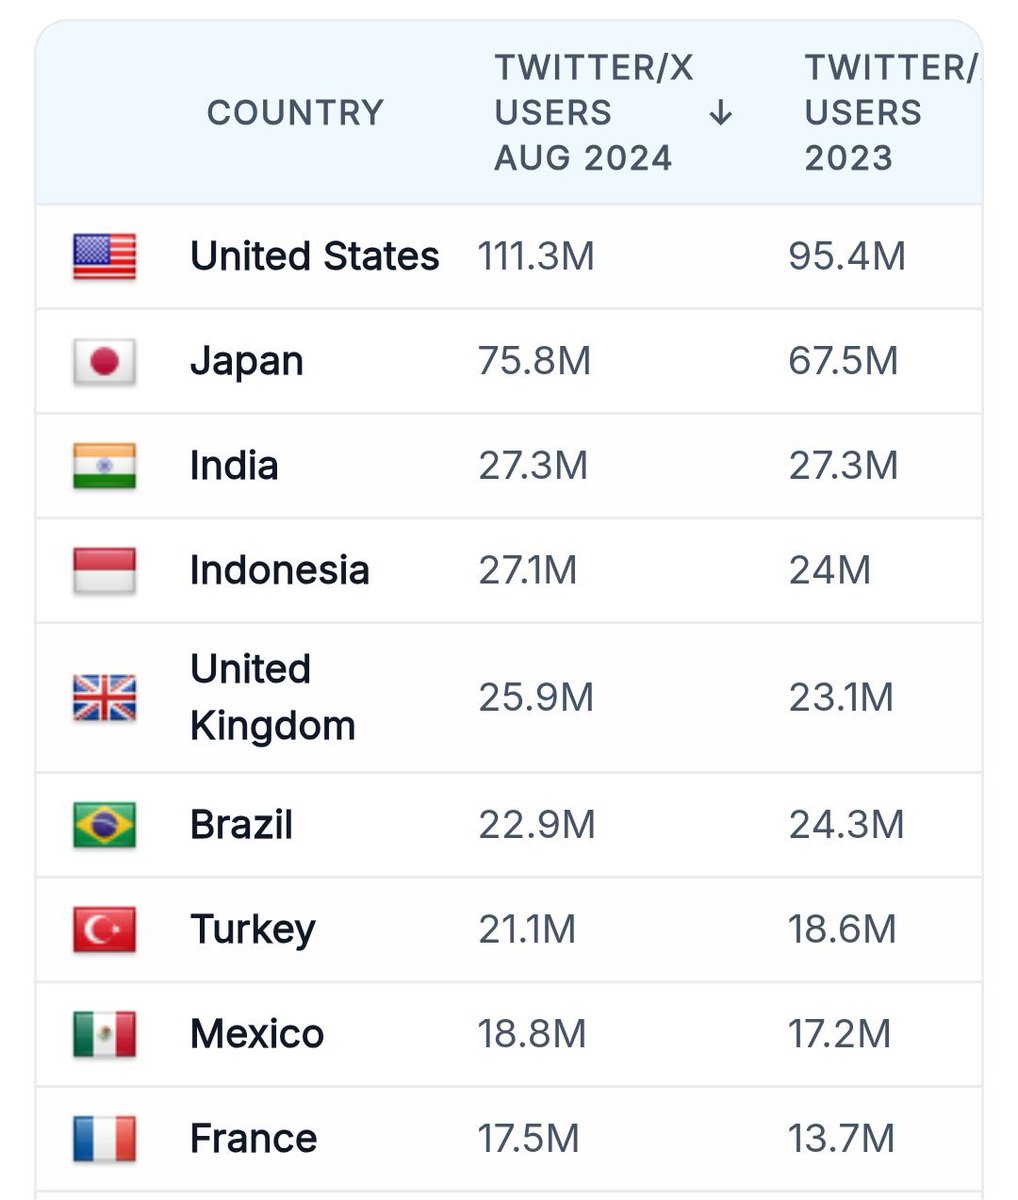Click the United Kingdom flag icon
The image size is (1018, 1200).
click(104, 697)
